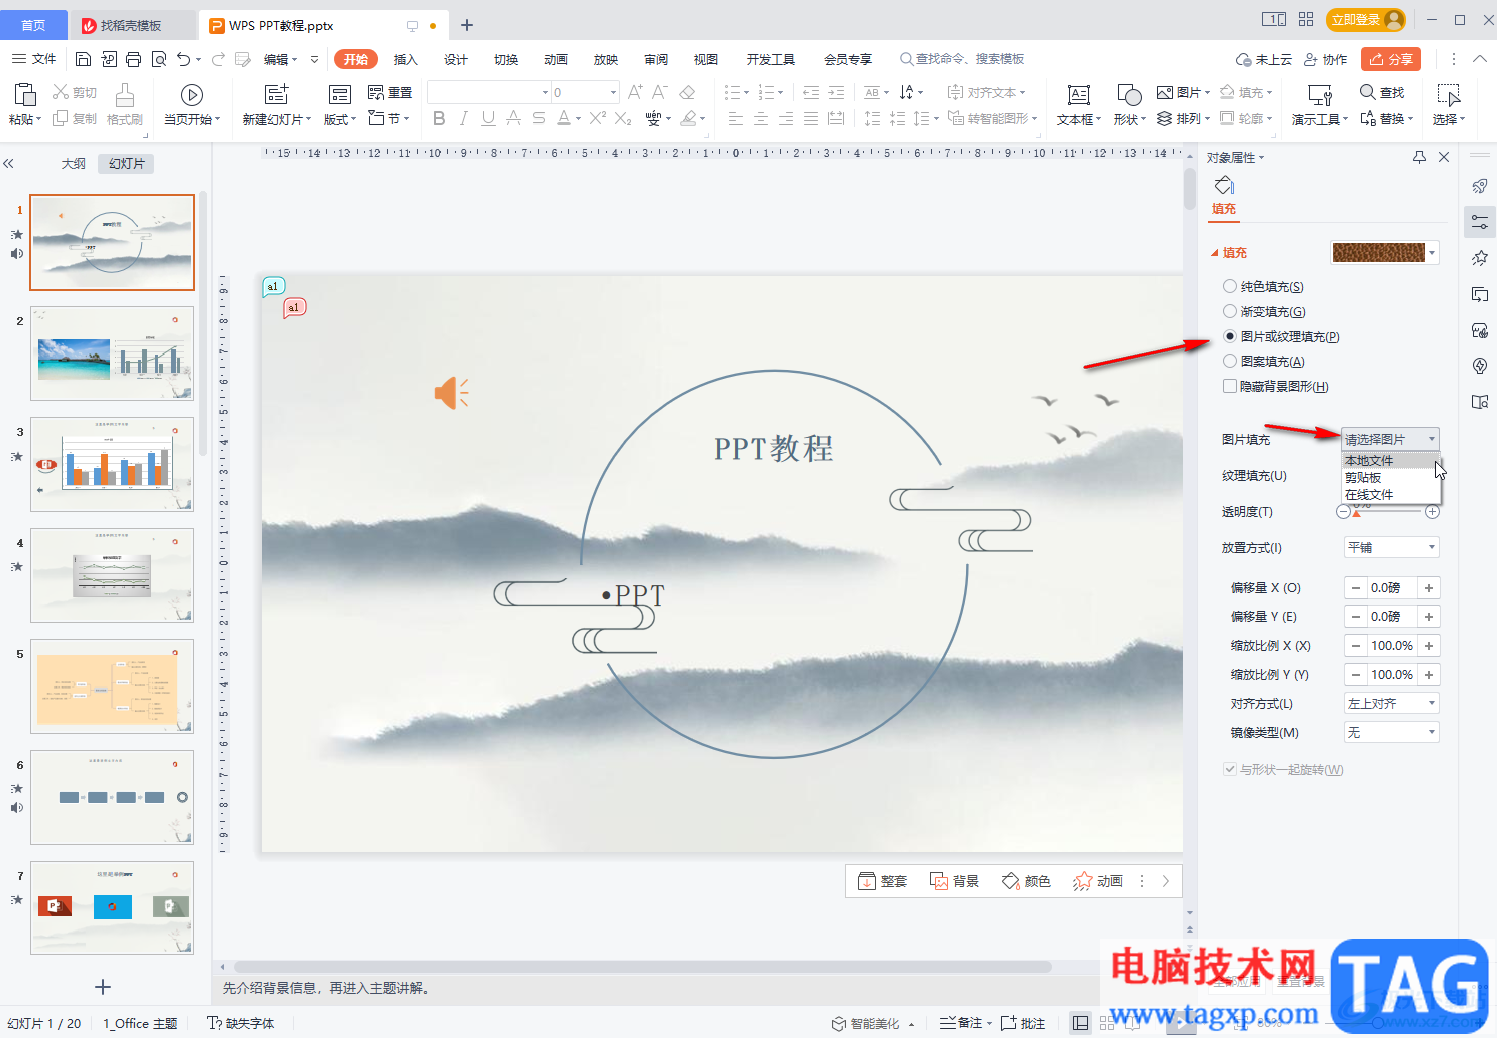Click the clear formatting eraser icon
The image size is (1497, 1038).
[x=687, y=92]
